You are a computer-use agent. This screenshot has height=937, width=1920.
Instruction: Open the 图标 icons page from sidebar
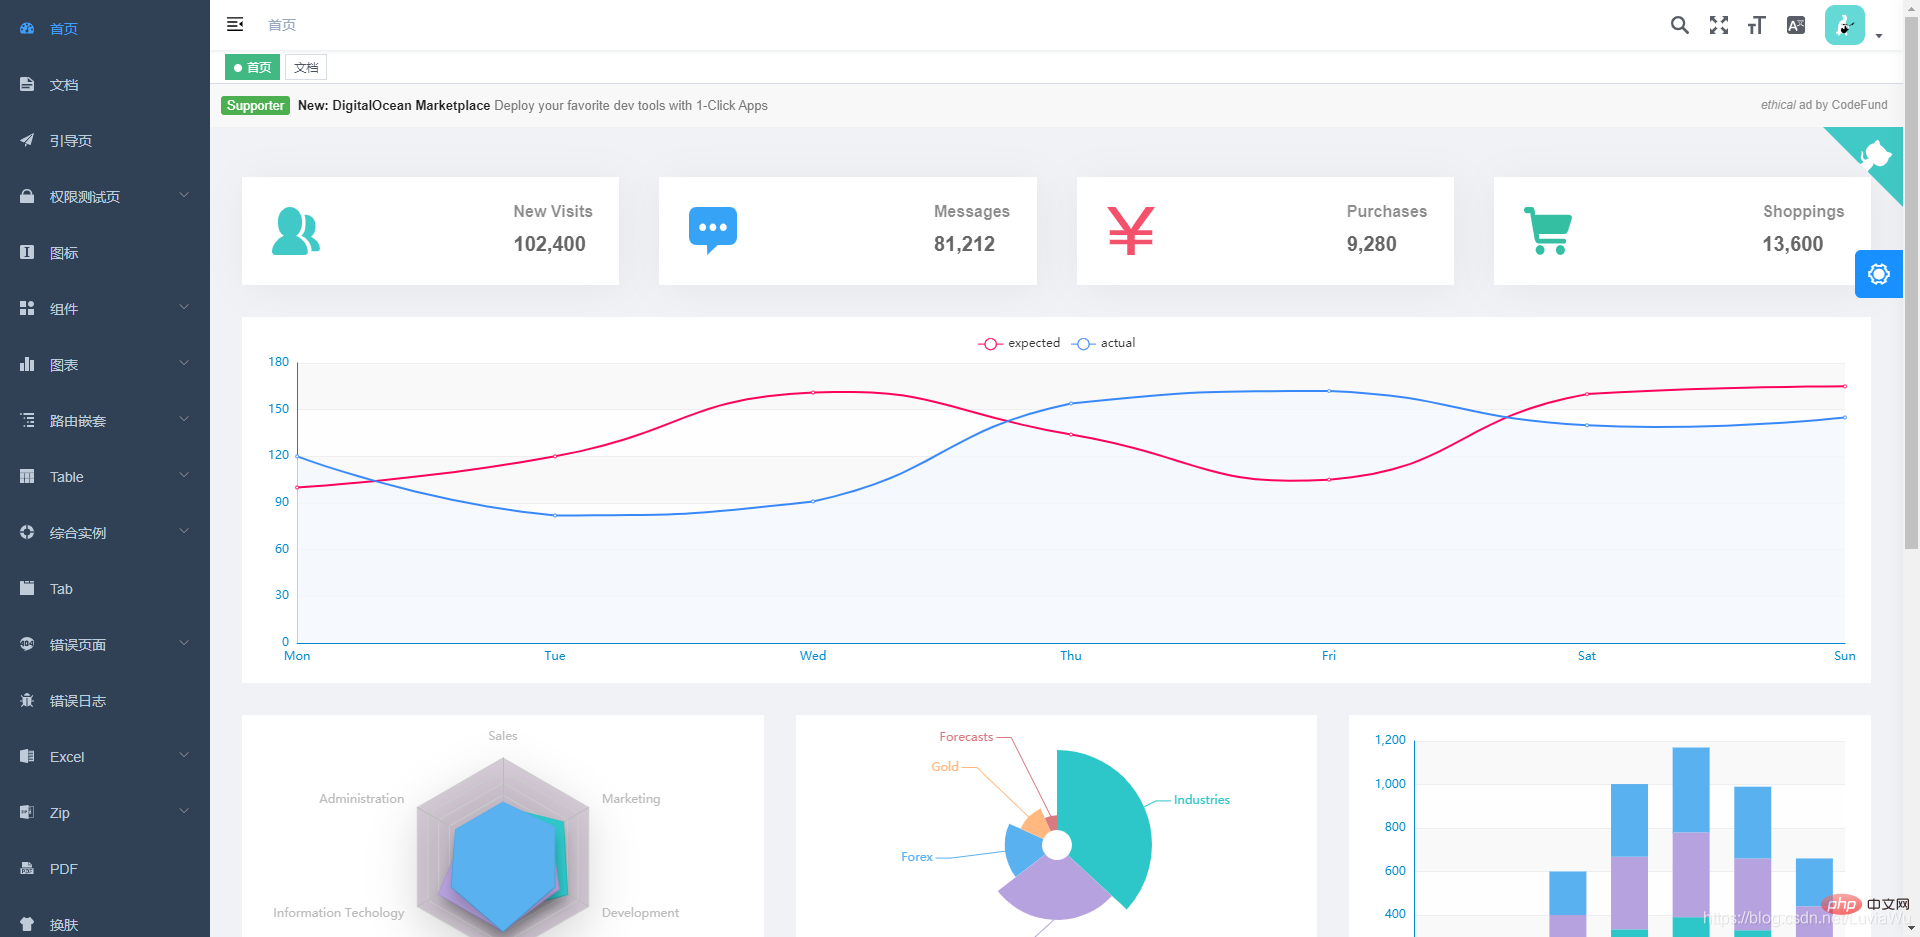tap(27, 252)
